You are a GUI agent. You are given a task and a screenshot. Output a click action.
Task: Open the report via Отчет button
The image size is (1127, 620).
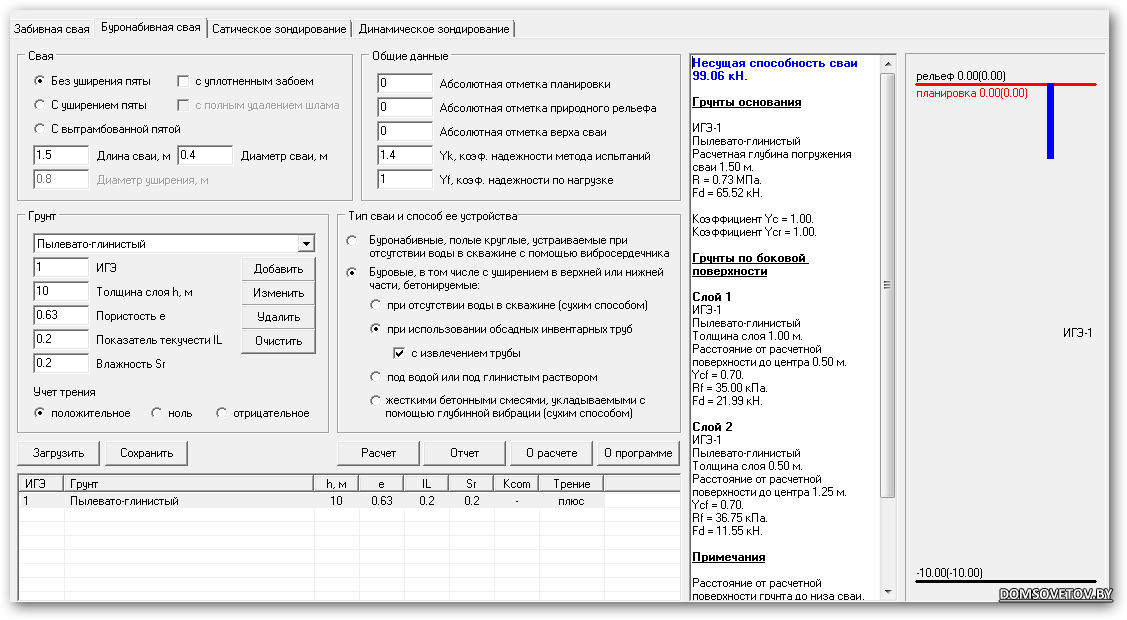point(464,453)
